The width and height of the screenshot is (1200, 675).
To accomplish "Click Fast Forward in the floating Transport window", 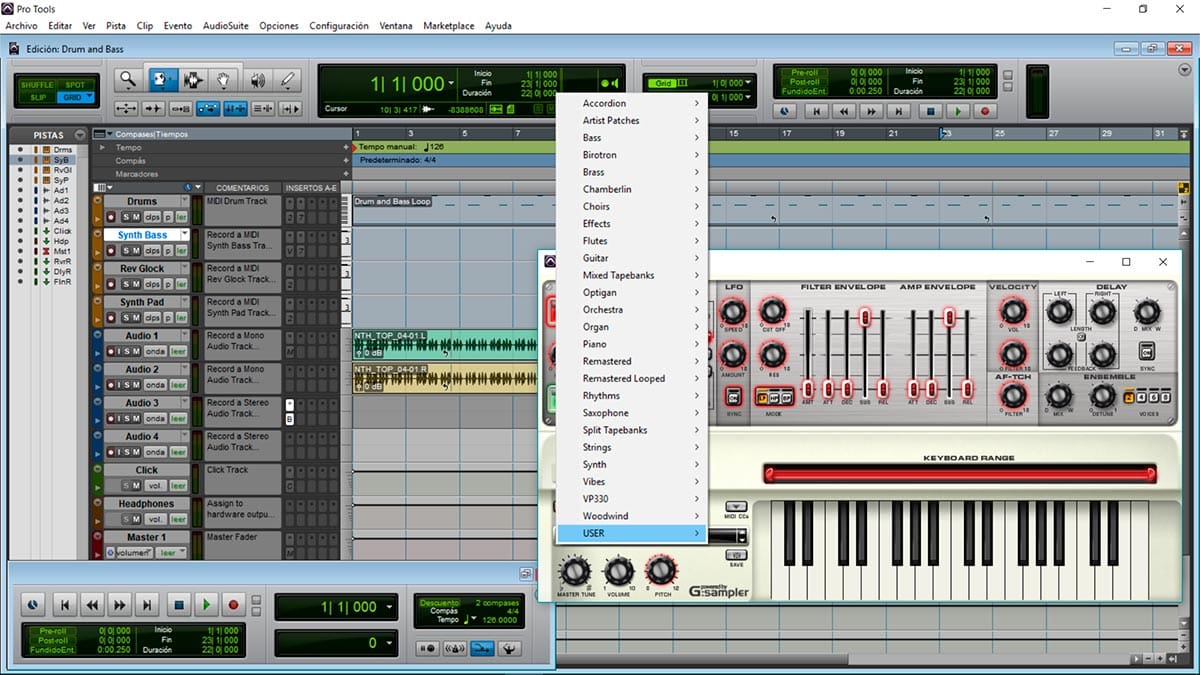I will [x=120, y=605].
